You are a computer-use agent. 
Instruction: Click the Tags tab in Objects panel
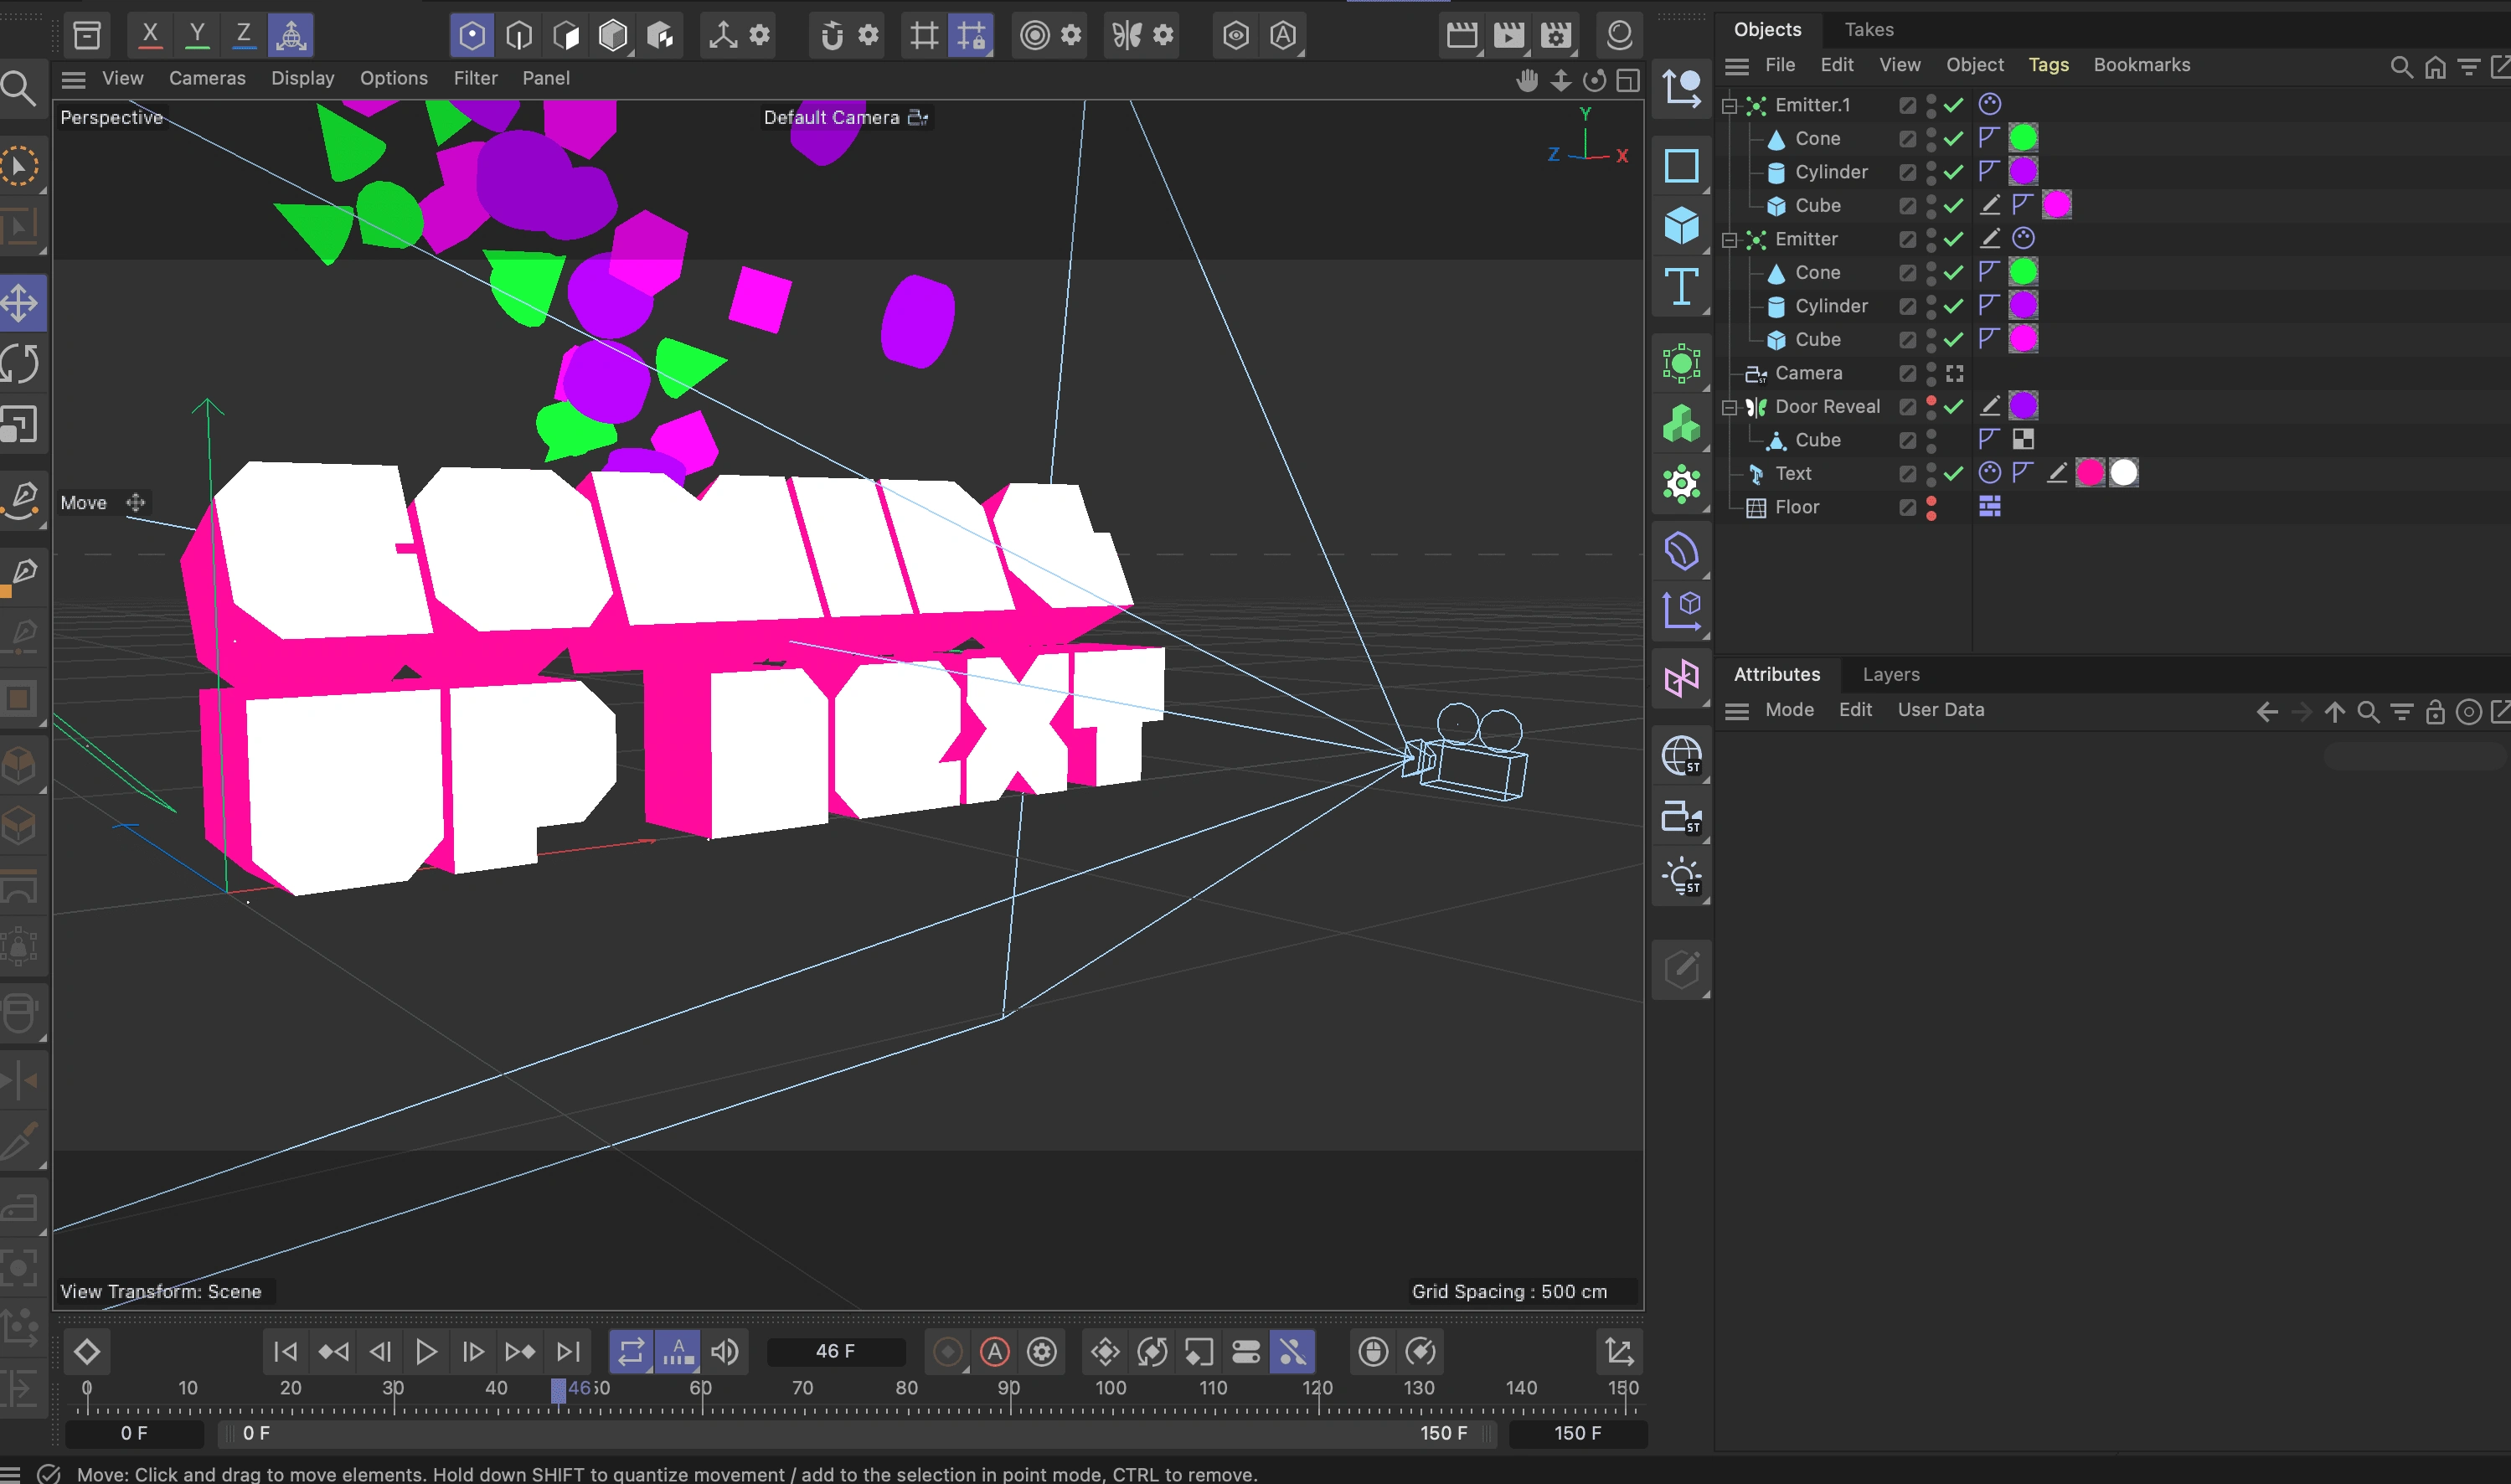coord(2044,65)
